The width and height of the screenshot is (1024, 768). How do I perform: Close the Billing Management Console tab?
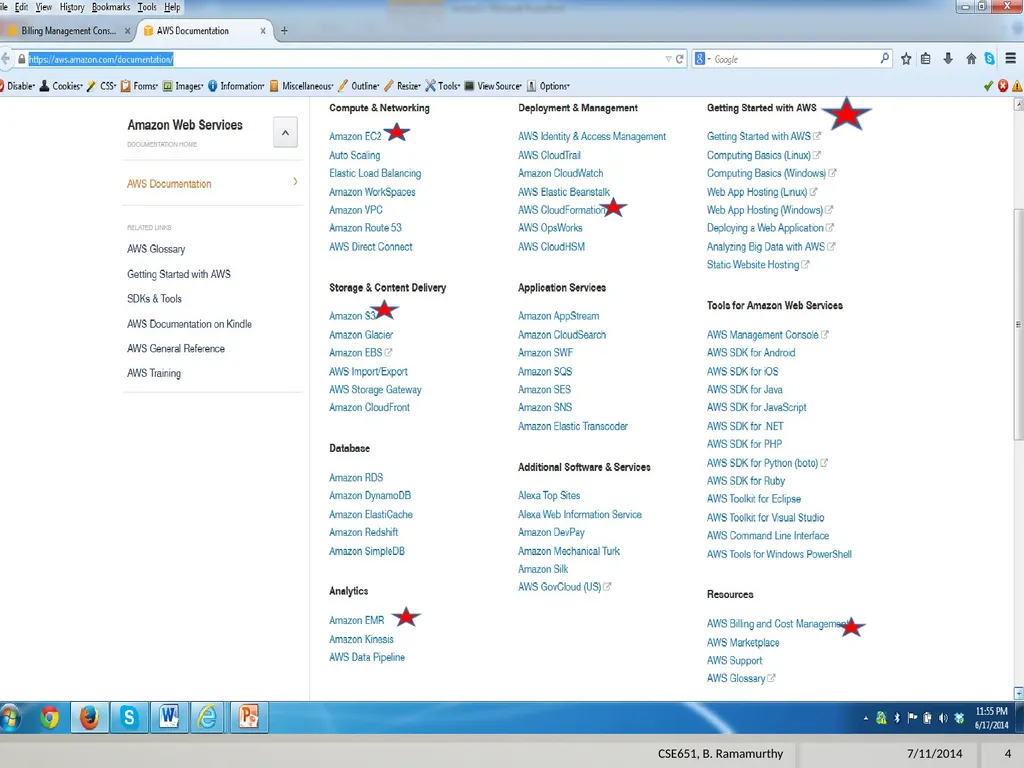(x=127, y=31)
